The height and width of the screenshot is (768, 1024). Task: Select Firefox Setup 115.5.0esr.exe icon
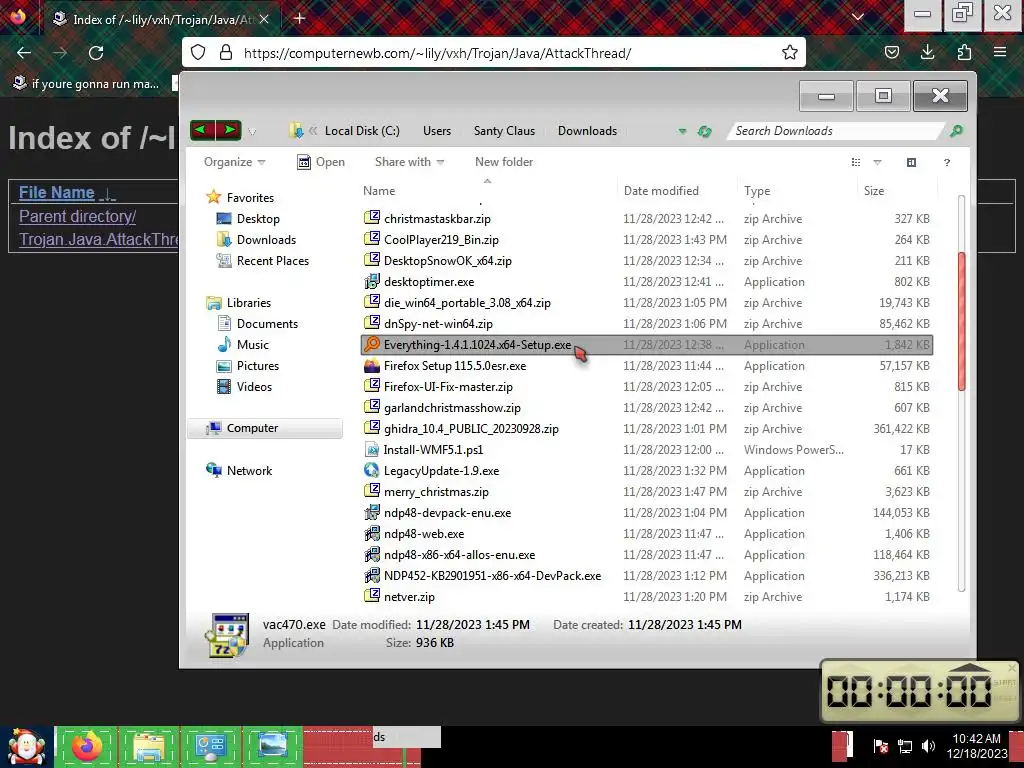(372, 366)
